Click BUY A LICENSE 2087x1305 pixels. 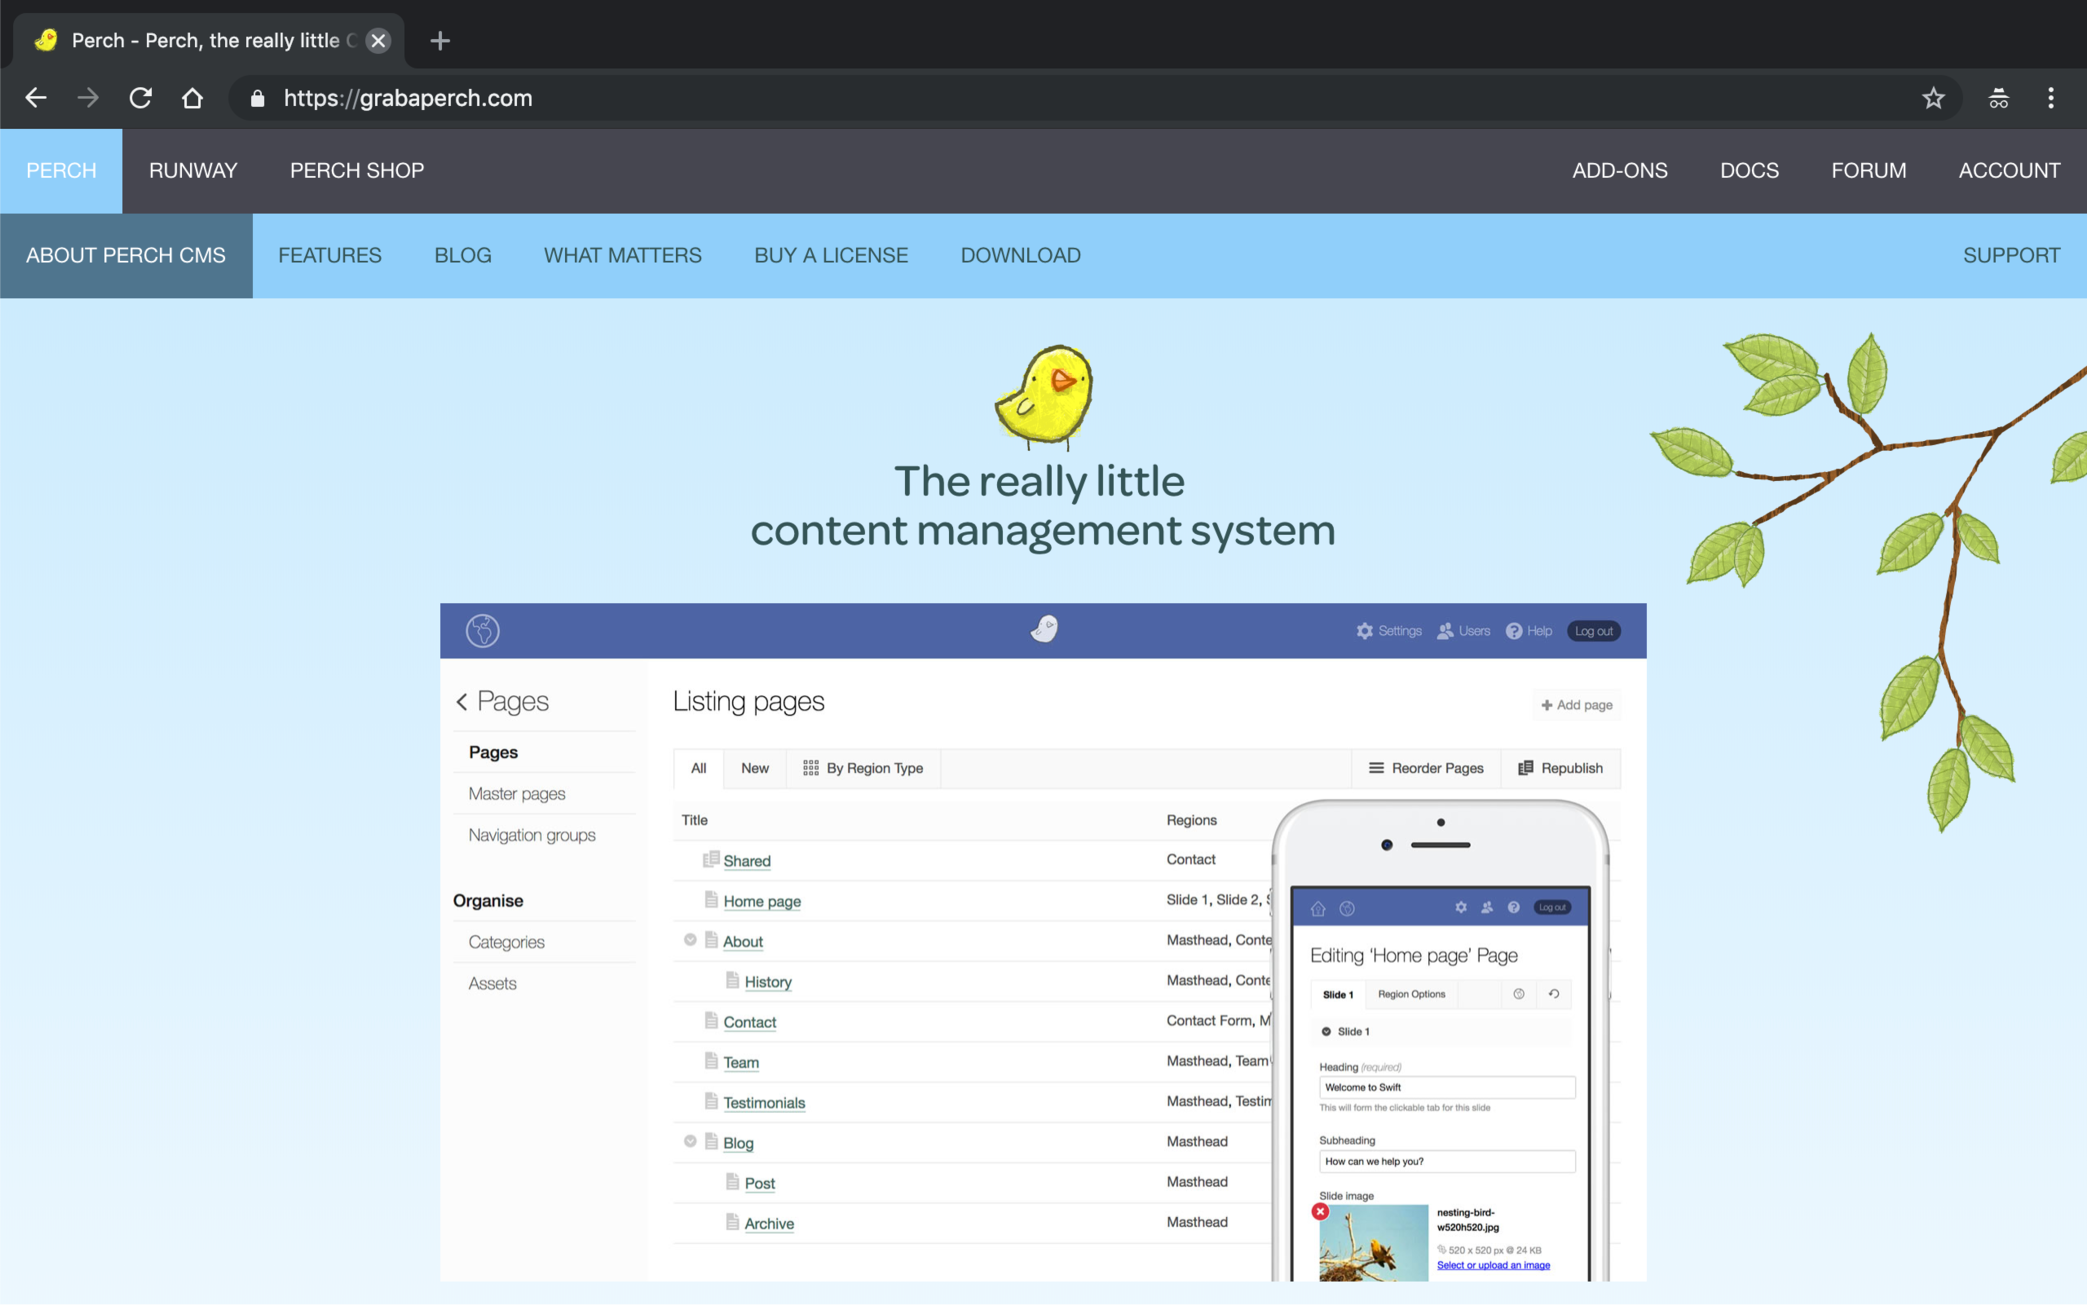831,256
